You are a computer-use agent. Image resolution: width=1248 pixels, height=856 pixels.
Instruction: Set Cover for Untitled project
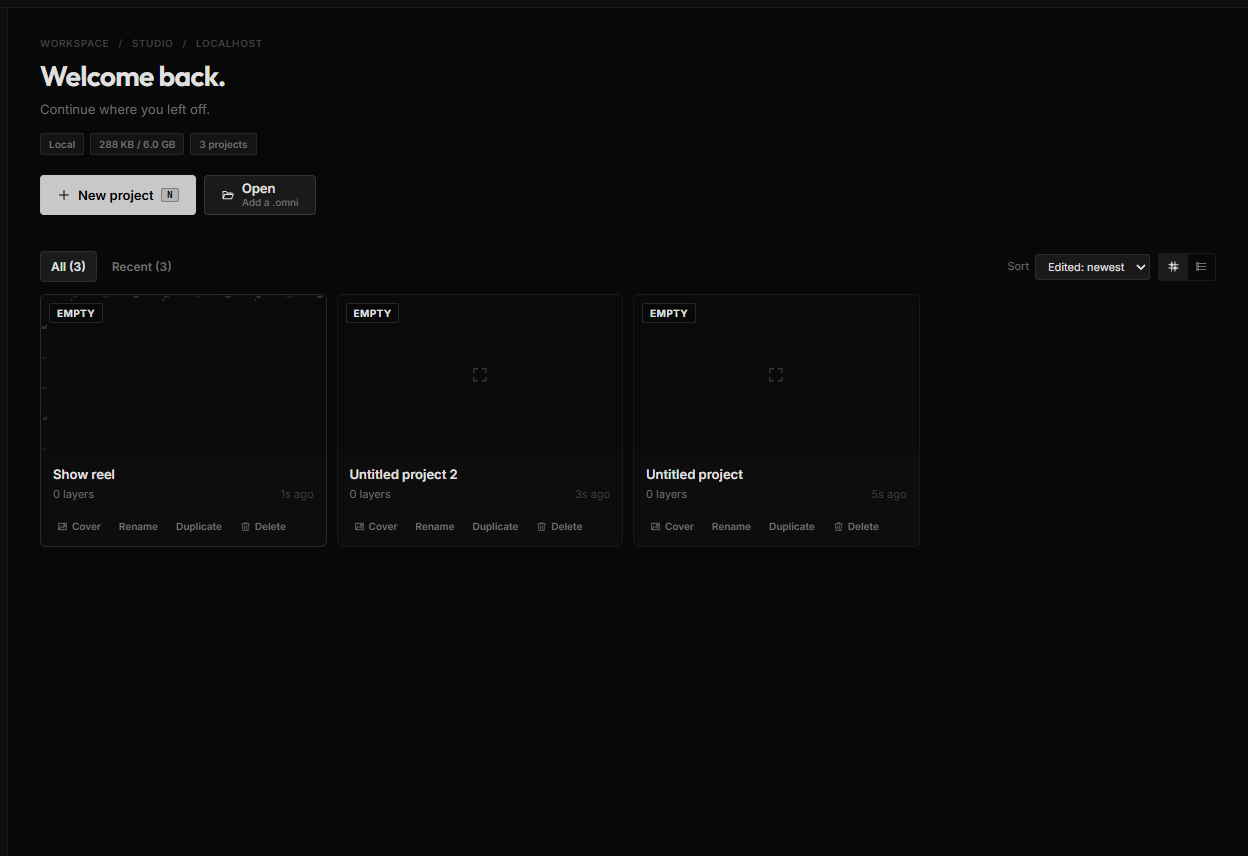tap(672, 527)
